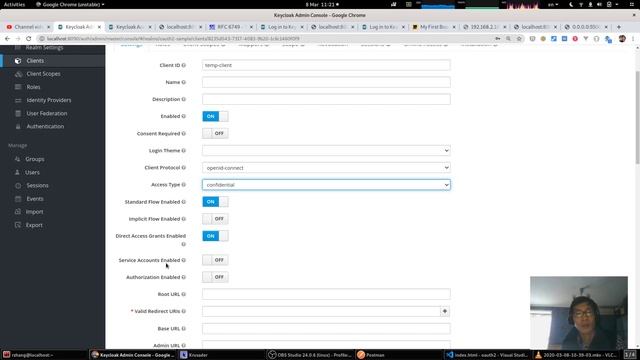Click help icon next to Access Type

coord(184,184)
